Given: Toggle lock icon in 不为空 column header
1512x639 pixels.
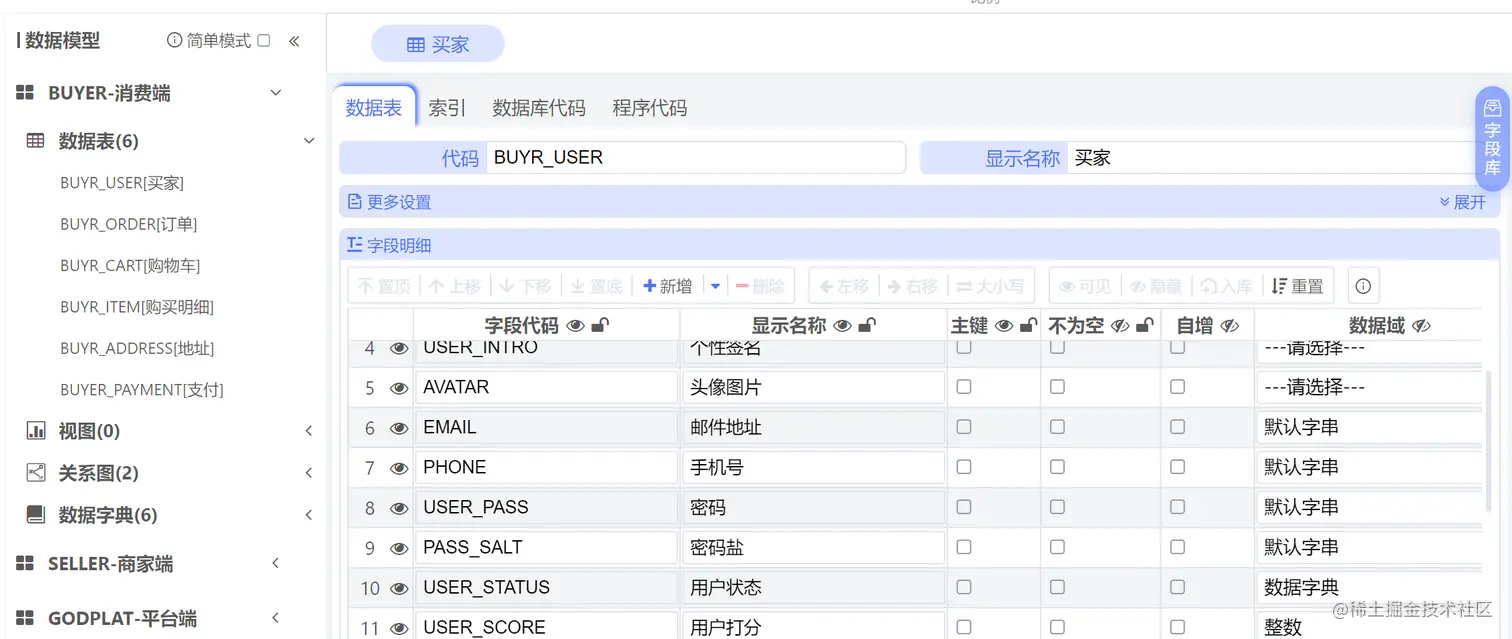Looking at the screenshot, I should click(x=1145, y=325).
